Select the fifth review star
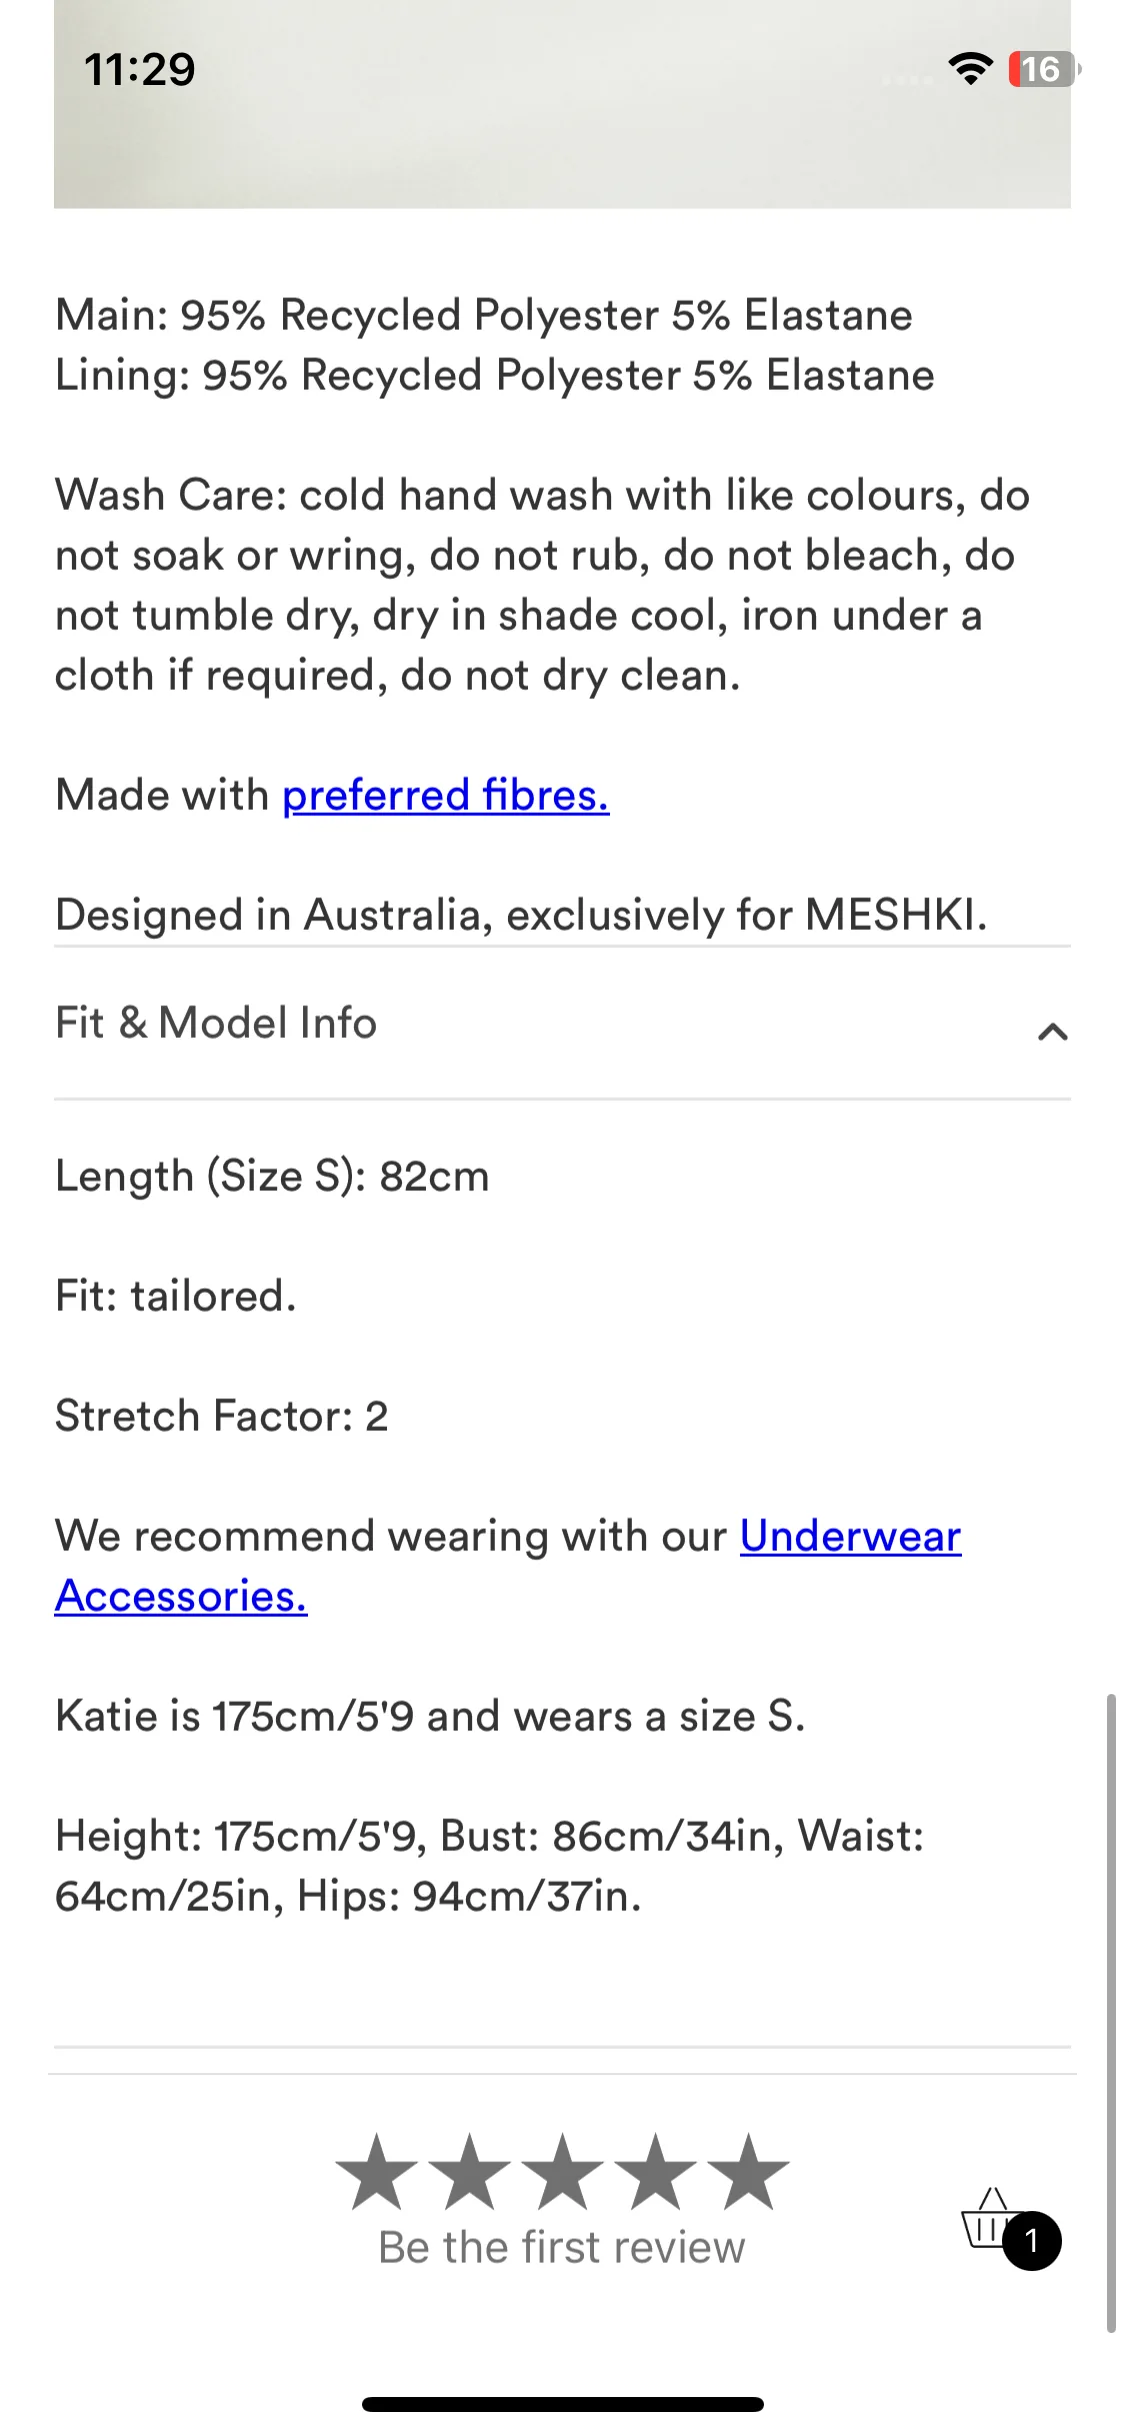The width and height of the screenshot is (1125, 2436). coord(748,2171)
